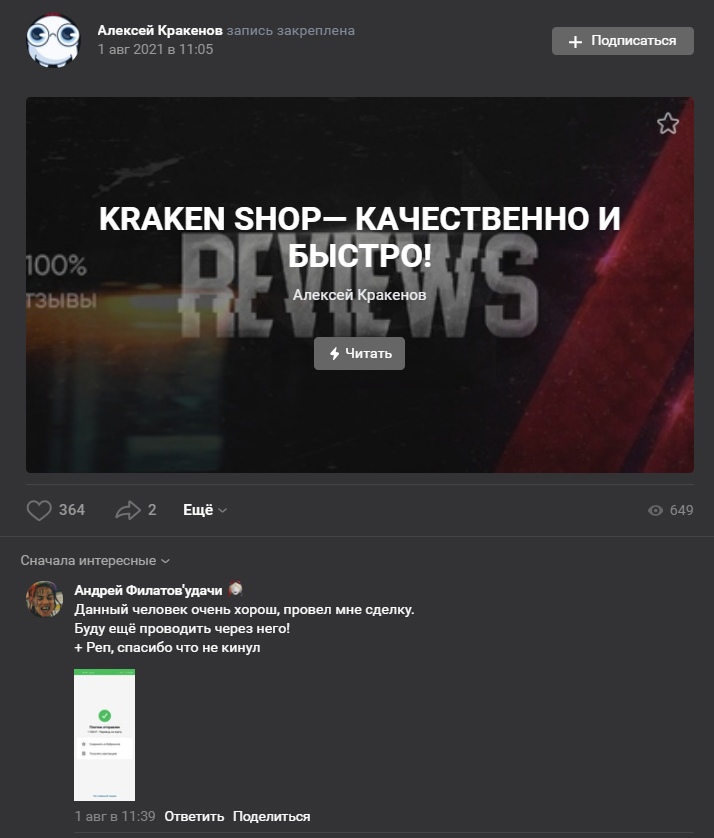The image size is (714, 838).
Task: Open the post timestamp 1 авг 2021
Action: coord(156,49)
